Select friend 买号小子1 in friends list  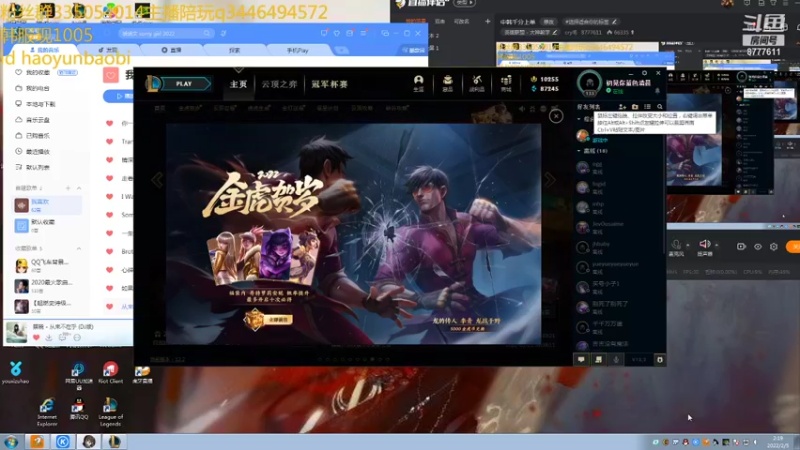tap(619, 287)
